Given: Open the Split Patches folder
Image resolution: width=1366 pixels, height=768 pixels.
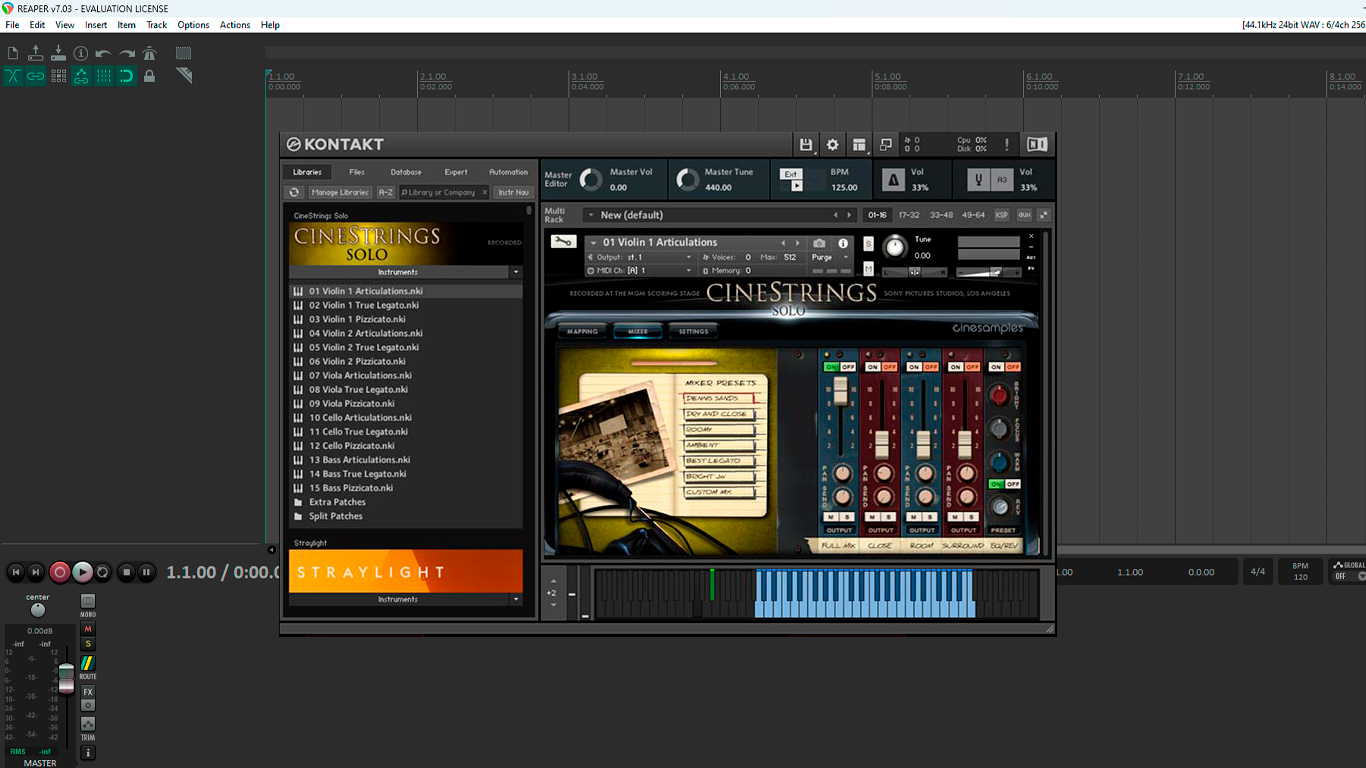Looking at the screenshot, I should [x=335, y=516].
